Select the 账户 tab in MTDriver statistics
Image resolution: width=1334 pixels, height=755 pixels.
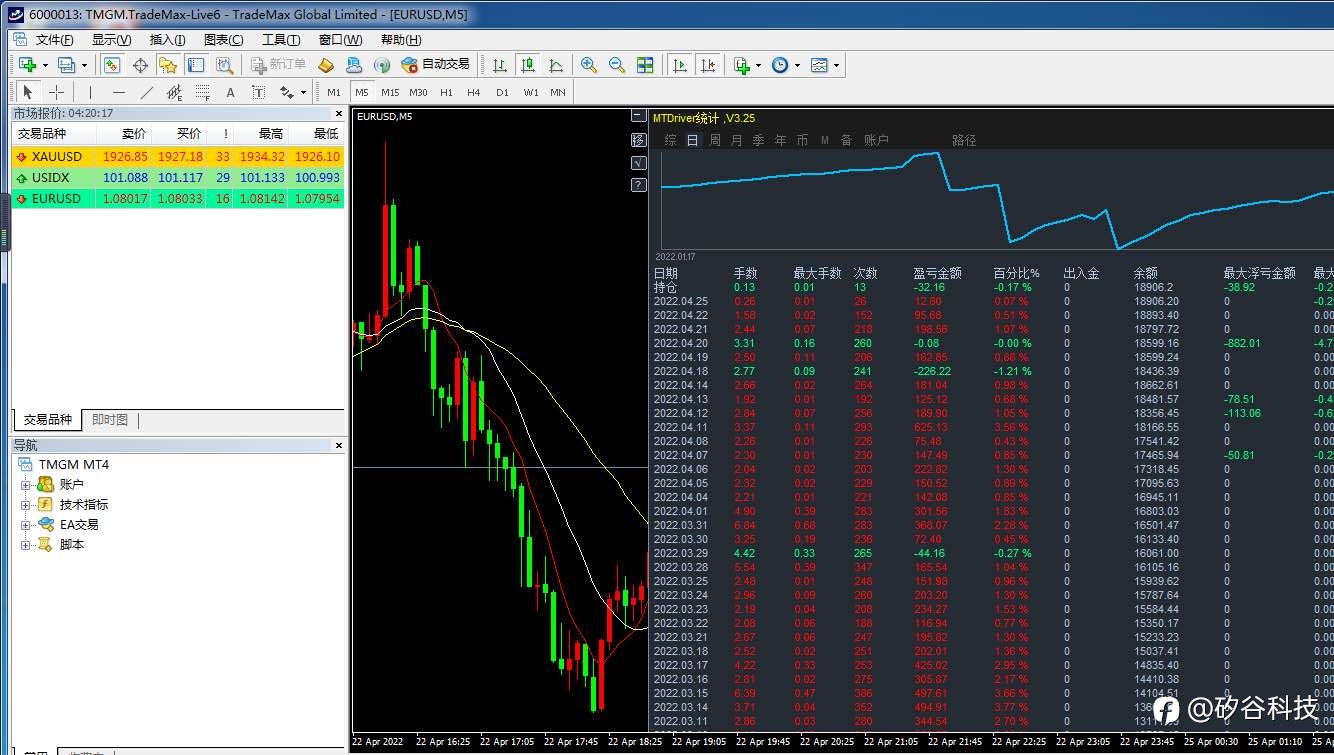click(877, 141)
